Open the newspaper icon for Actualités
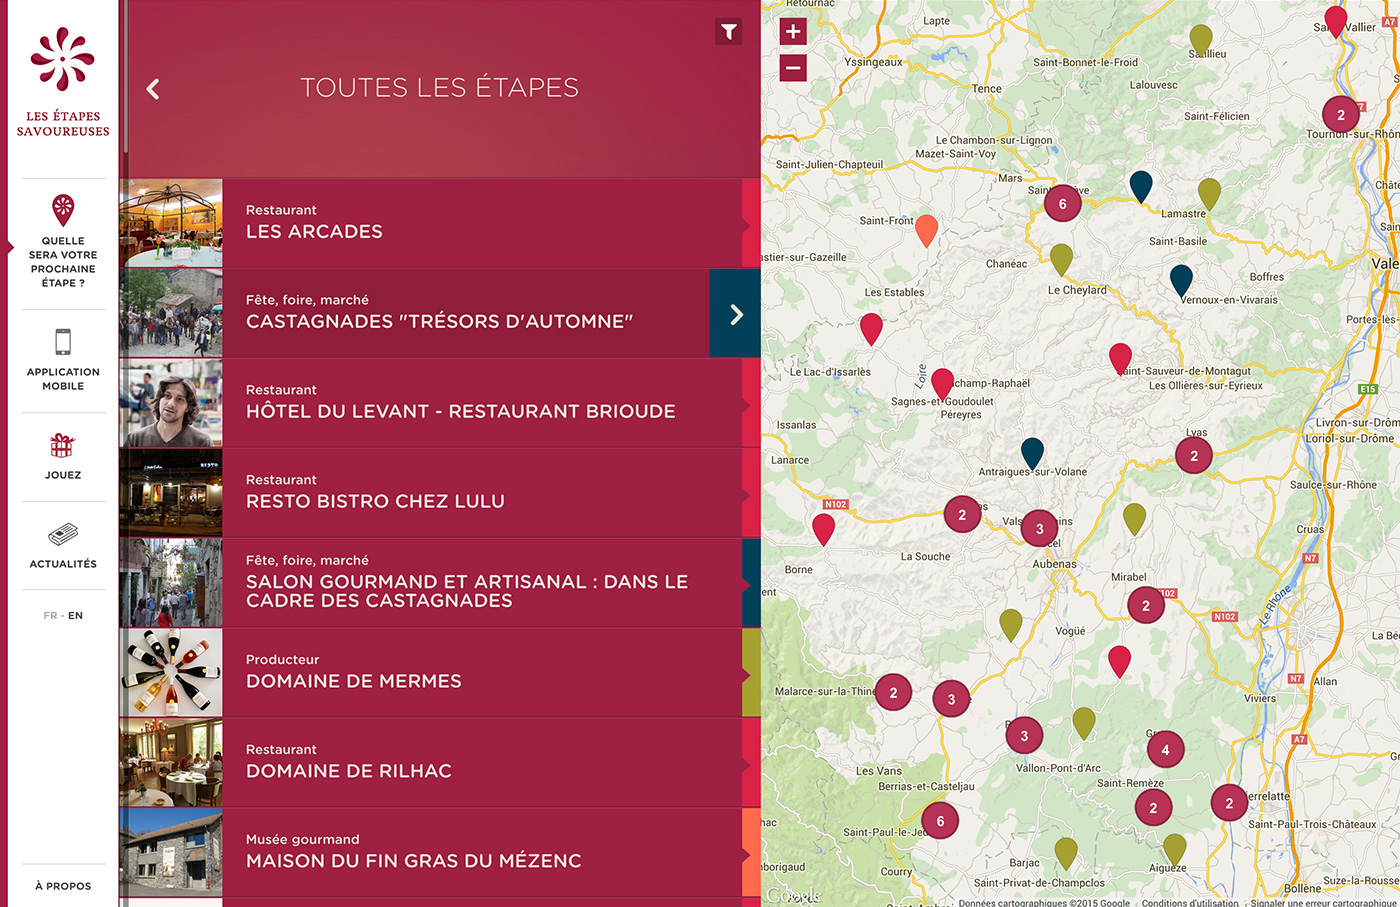Viewport: 1400px width, 907px height. (x=63, y=533)
